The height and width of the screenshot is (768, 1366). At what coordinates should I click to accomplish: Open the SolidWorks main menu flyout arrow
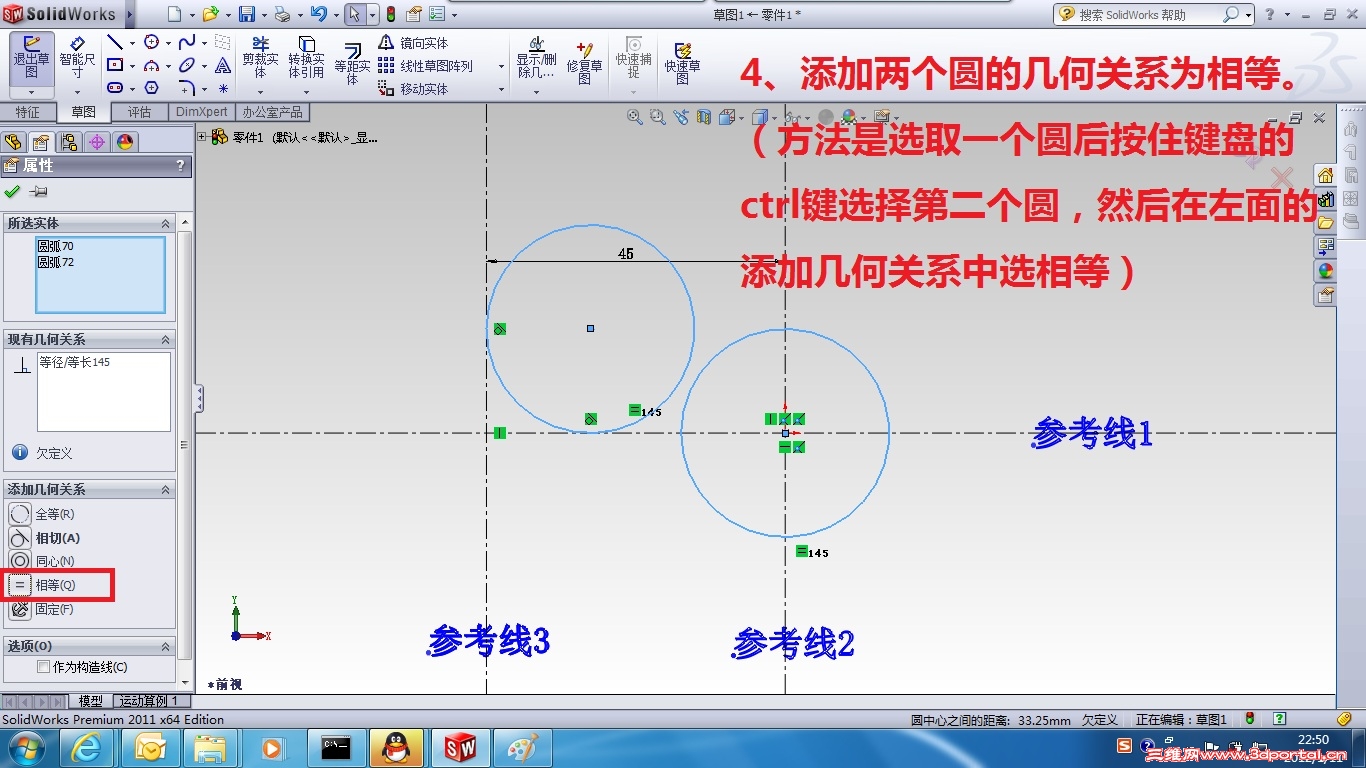pyautogui.click(x=130, y=14)
